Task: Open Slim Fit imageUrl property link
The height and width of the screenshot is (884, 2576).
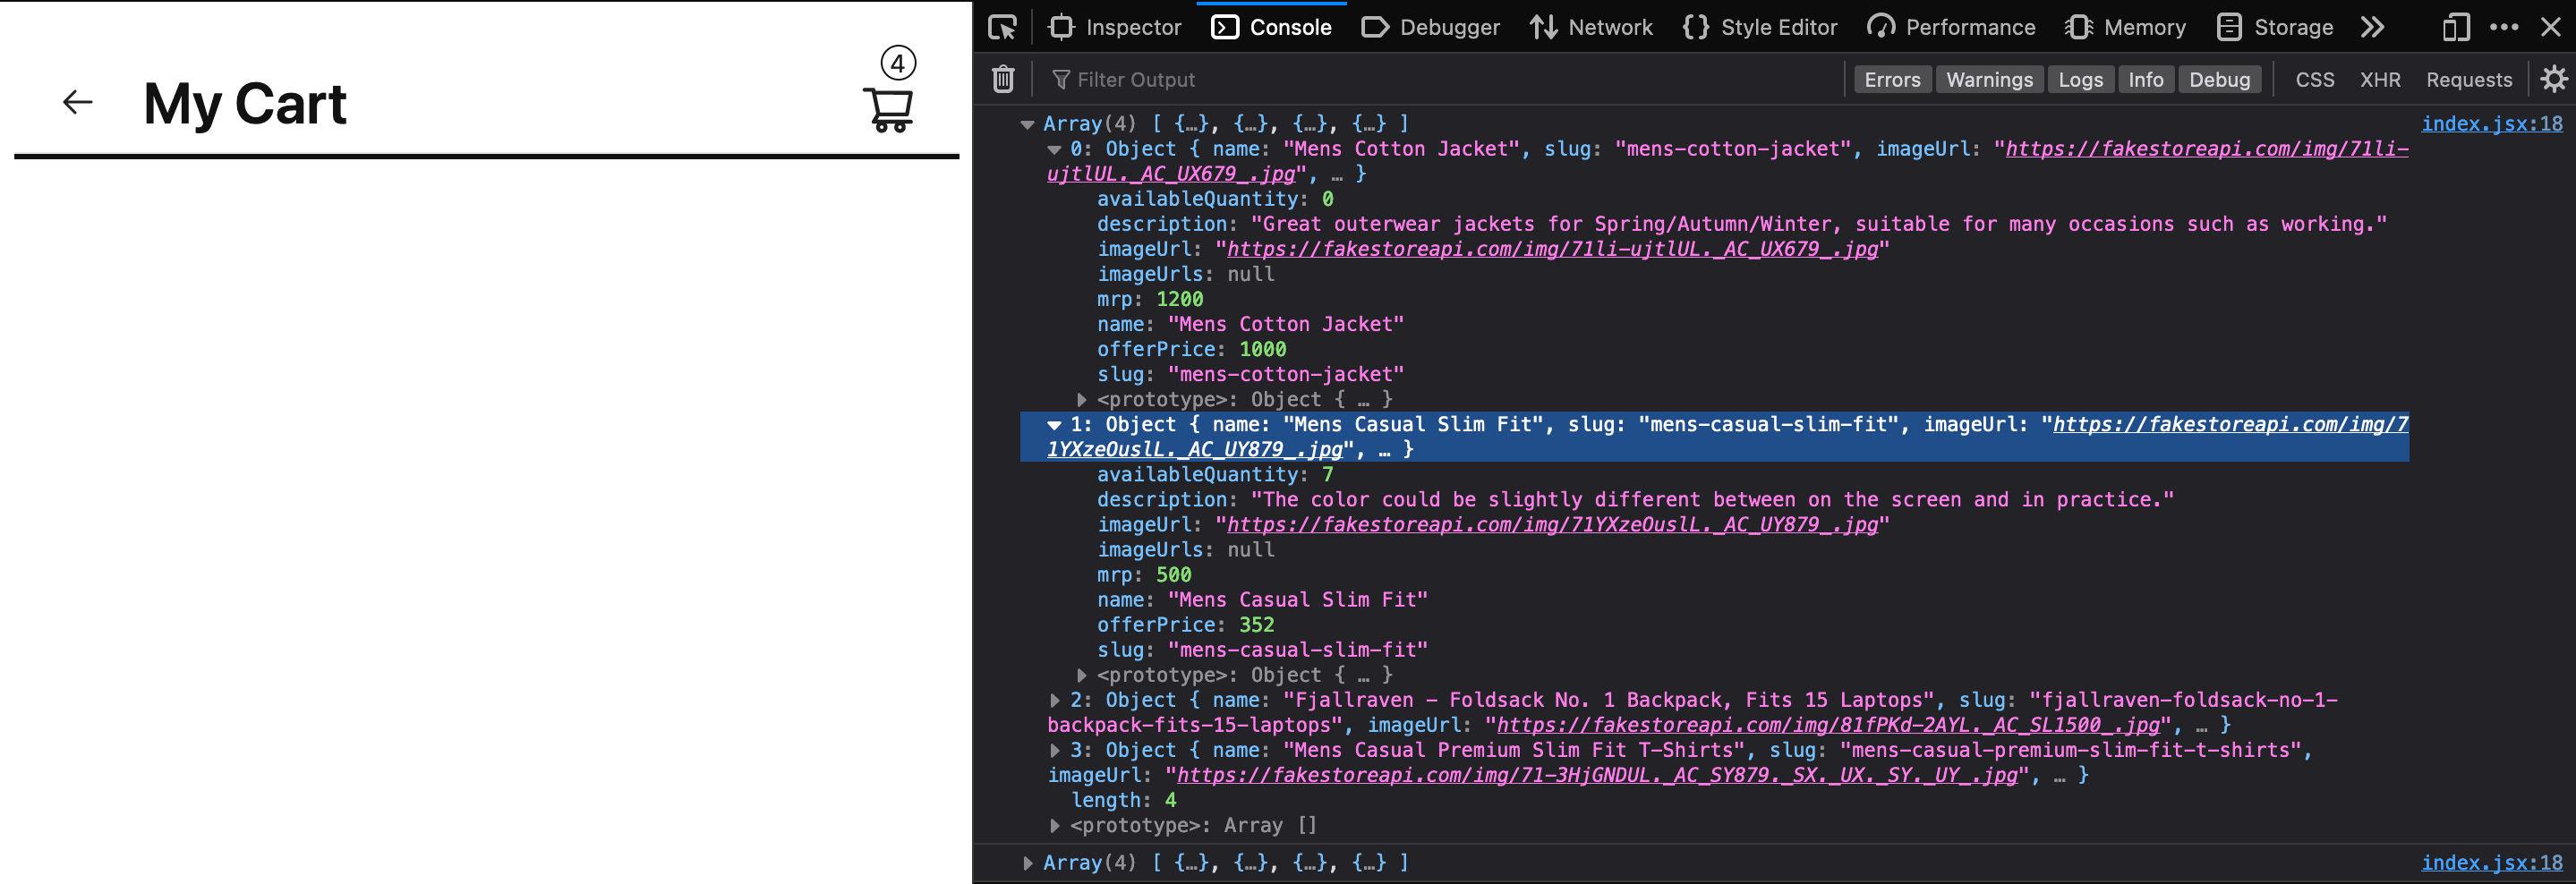Action: click(1552, 525)
